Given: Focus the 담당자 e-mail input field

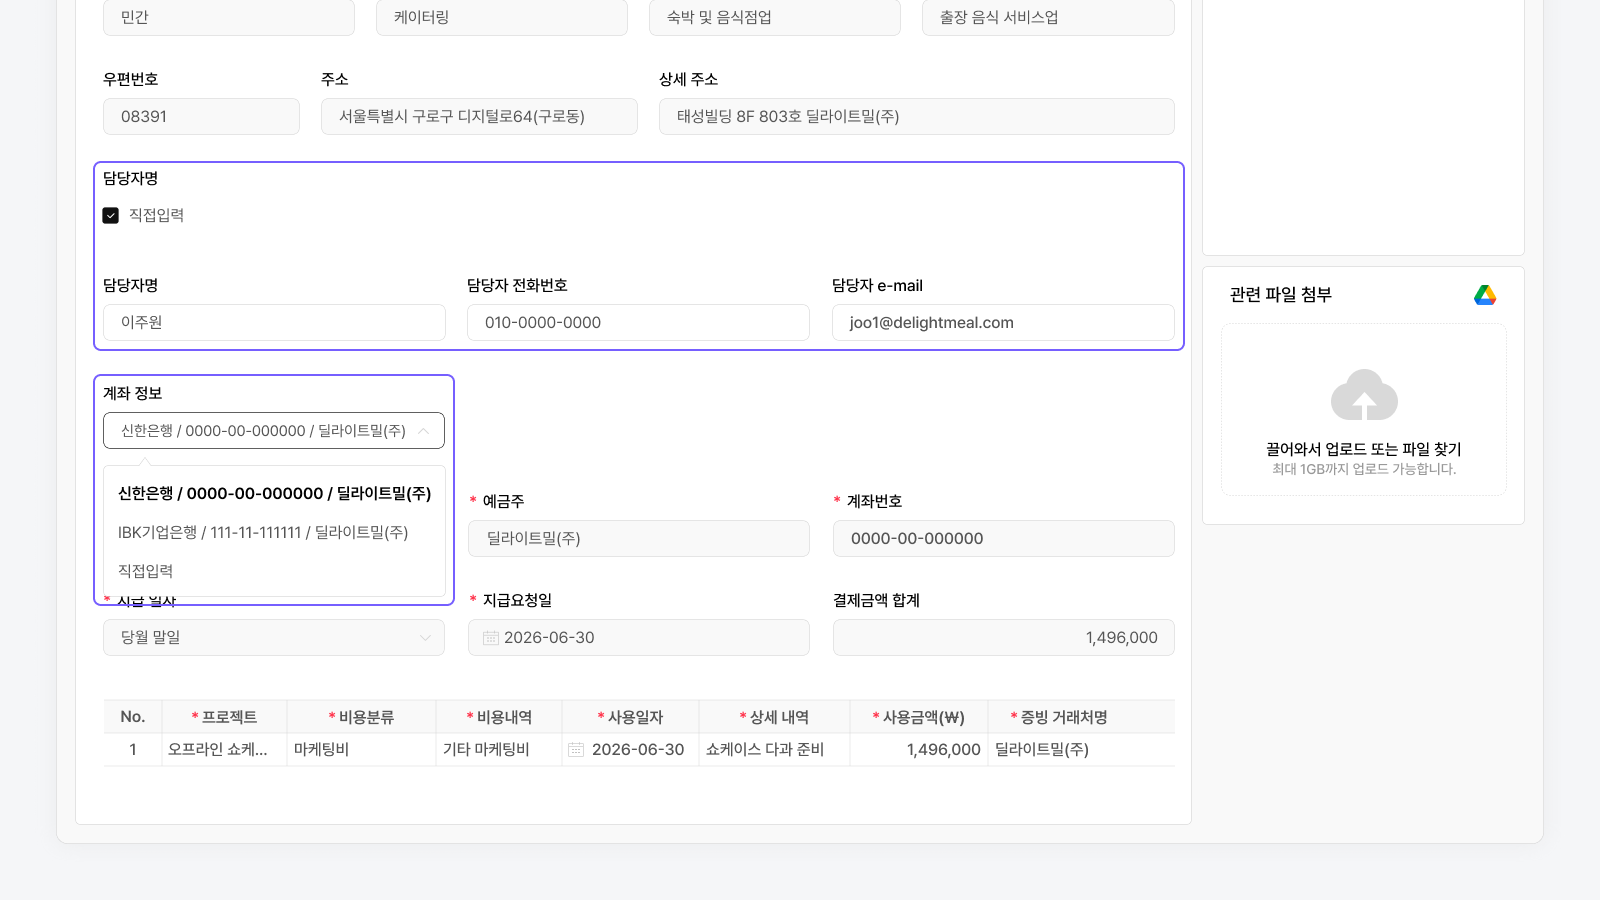Looking at the screenshot, I should click(x=1003, y=323).
